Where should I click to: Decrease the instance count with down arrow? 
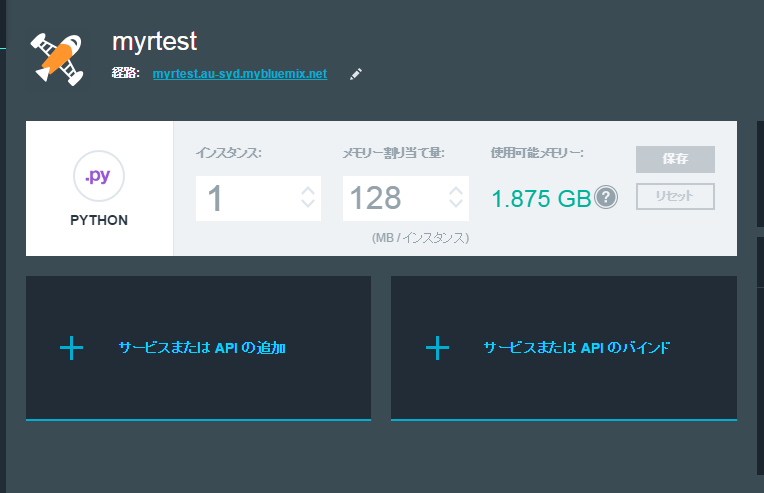click(x=308, y=204)
